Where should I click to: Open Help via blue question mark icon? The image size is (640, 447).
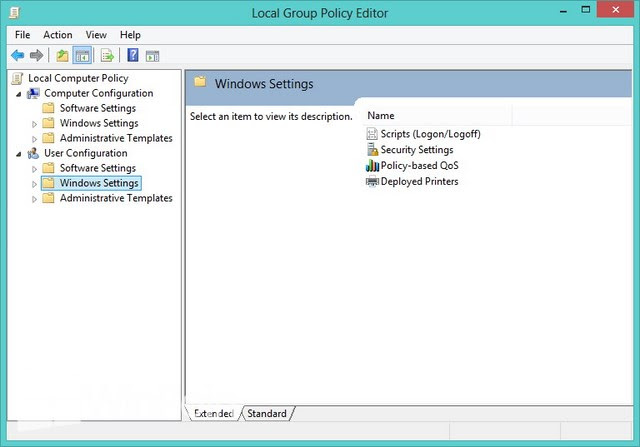coord(133,55)
